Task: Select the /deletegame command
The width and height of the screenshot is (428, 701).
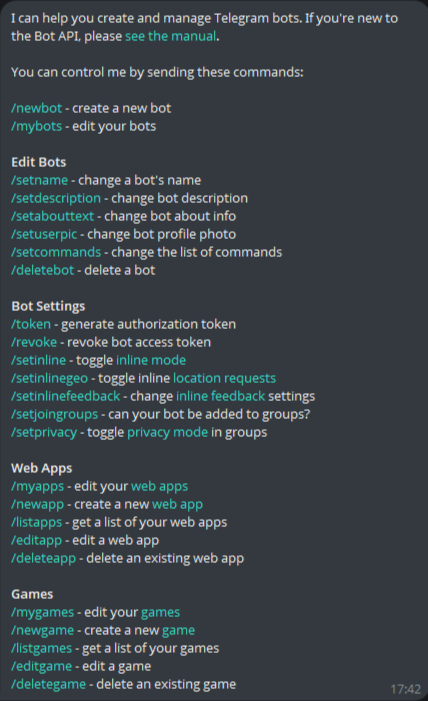Action: point(48,684)
